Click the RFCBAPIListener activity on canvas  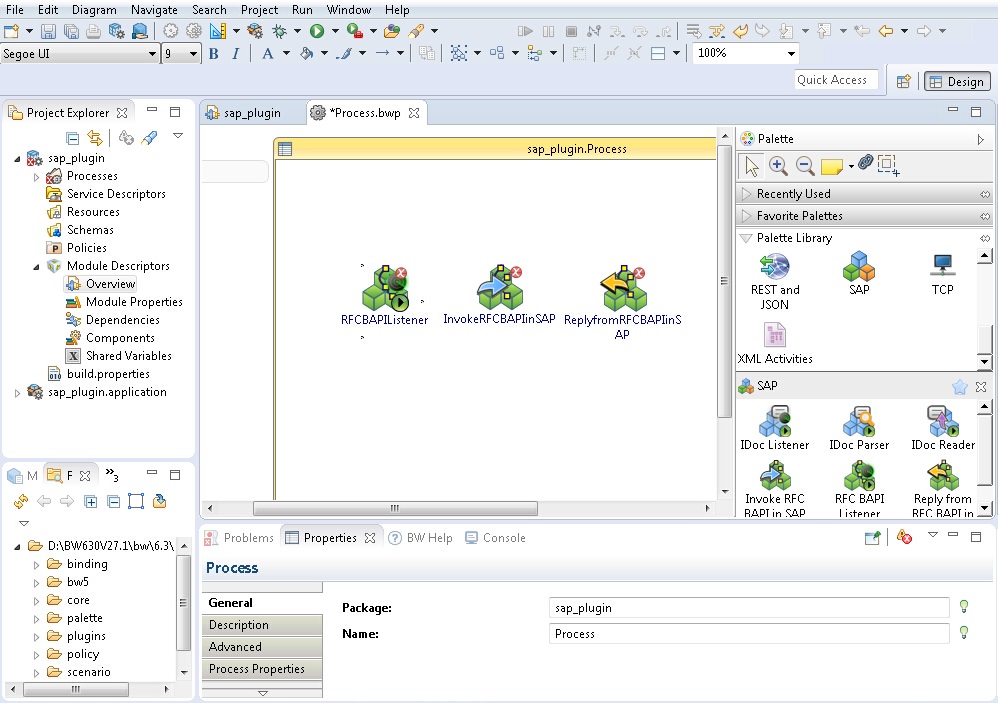click(384, 290)
